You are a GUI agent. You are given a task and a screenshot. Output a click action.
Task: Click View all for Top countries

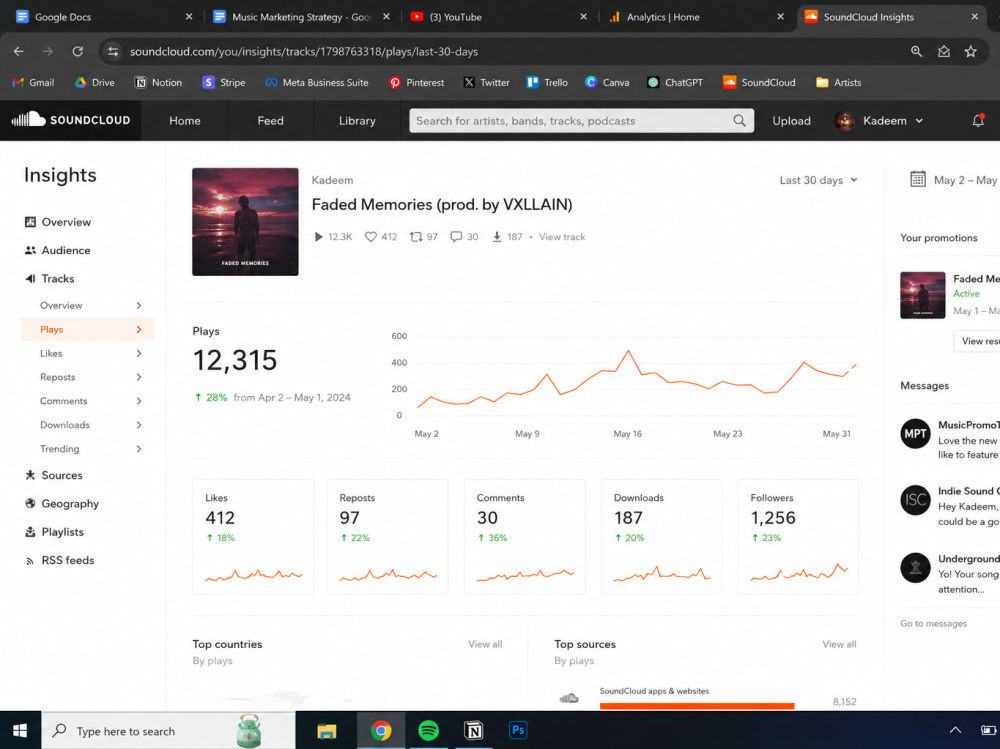click(x=485, y=644)
